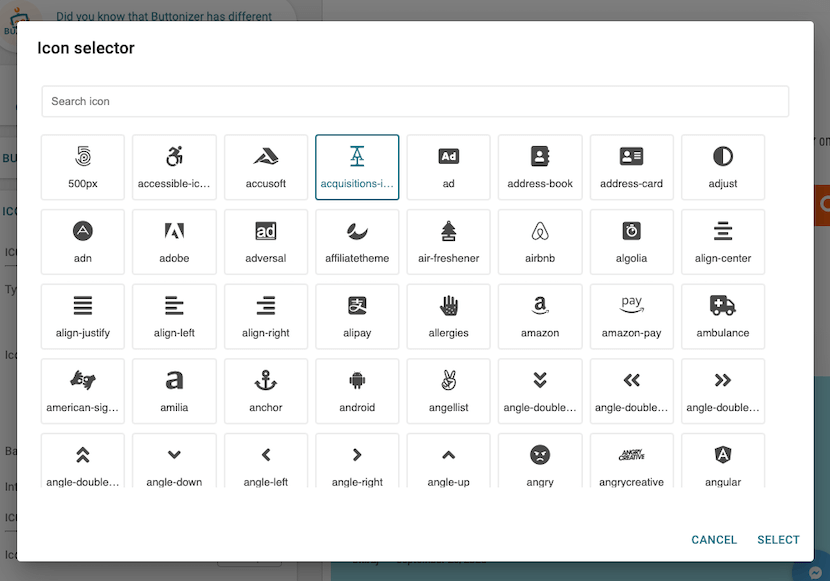Viewport: 830px width, 581px height.
Task: Pick the alipay icon
Action: pos(357,316)
